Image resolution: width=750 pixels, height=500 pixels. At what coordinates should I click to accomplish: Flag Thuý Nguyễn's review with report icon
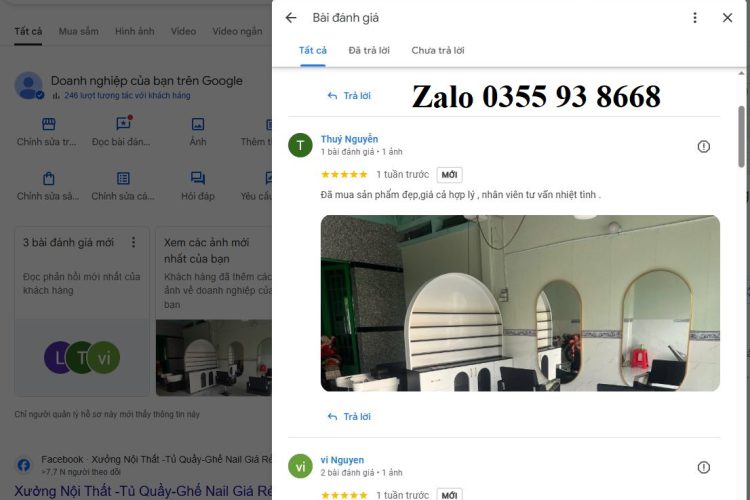tap(703, 146)
